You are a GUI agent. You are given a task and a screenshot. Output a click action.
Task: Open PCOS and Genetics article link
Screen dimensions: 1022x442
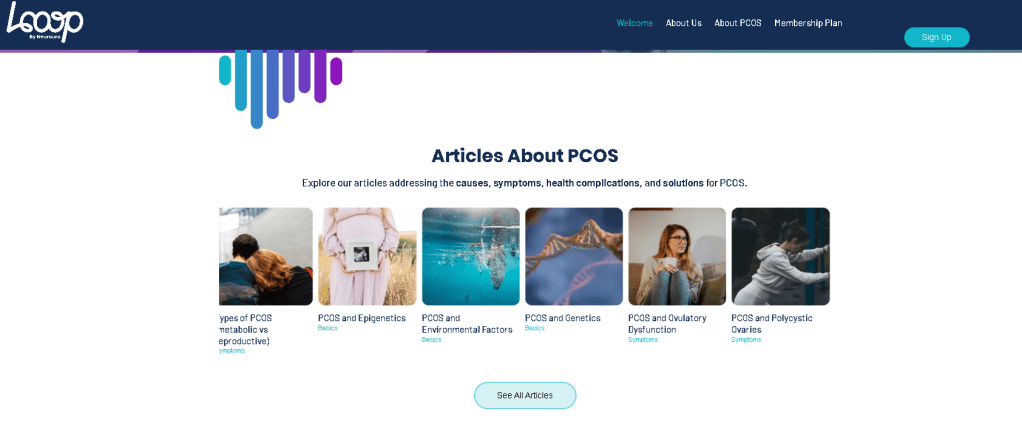pos(562,318)
